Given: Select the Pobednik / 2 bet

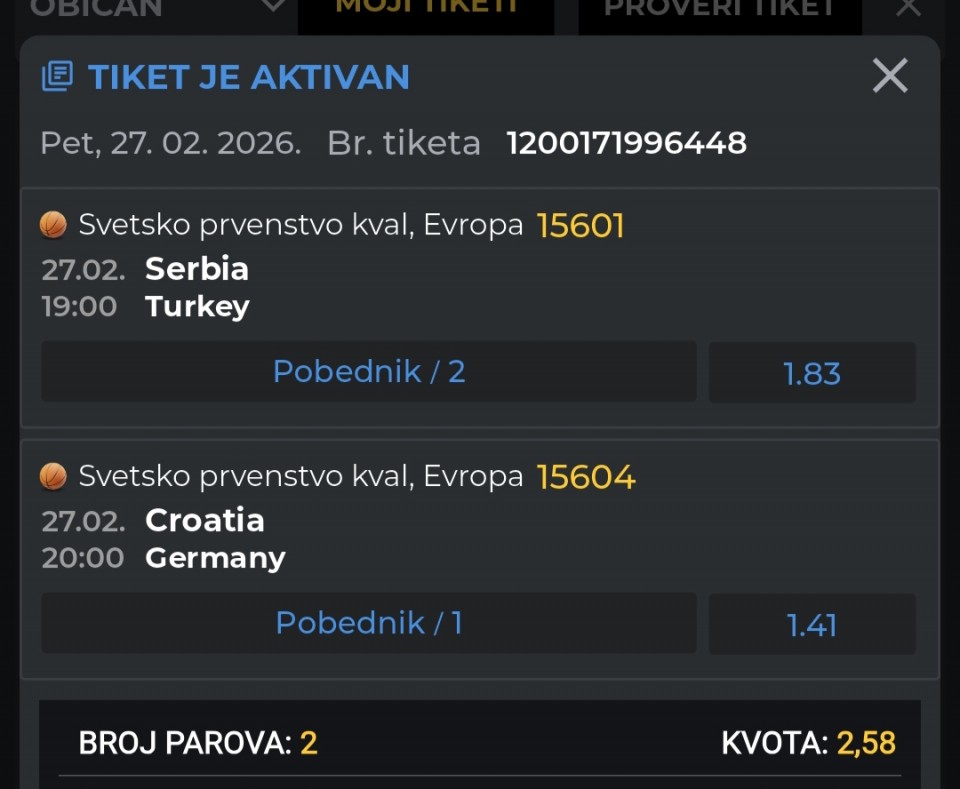Looking at the screenshot, I should click(x=369, y=372).
